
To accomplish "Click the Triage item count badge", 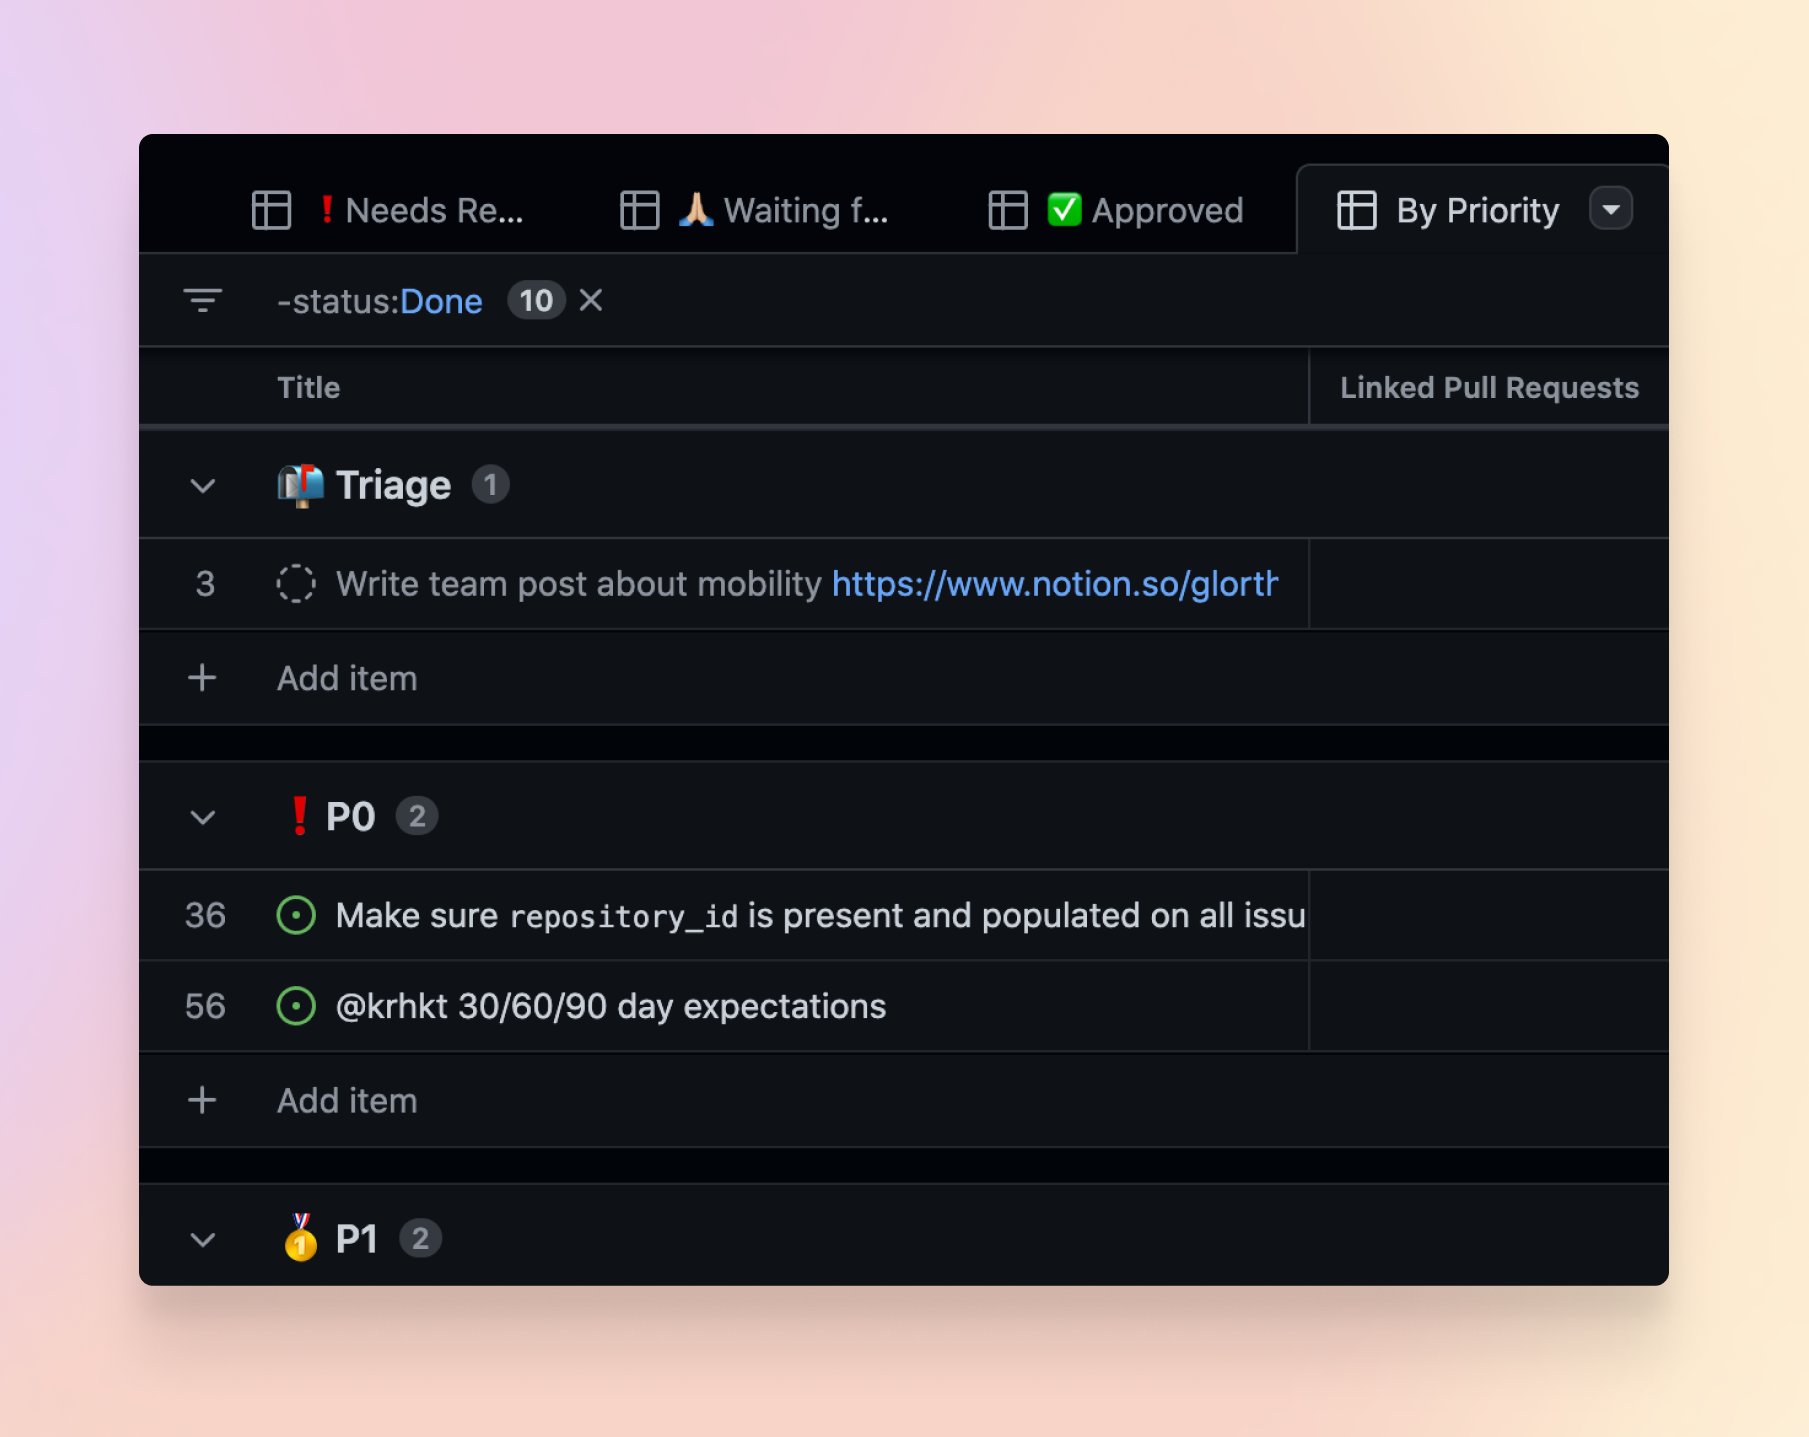I will tap(490, 485).
